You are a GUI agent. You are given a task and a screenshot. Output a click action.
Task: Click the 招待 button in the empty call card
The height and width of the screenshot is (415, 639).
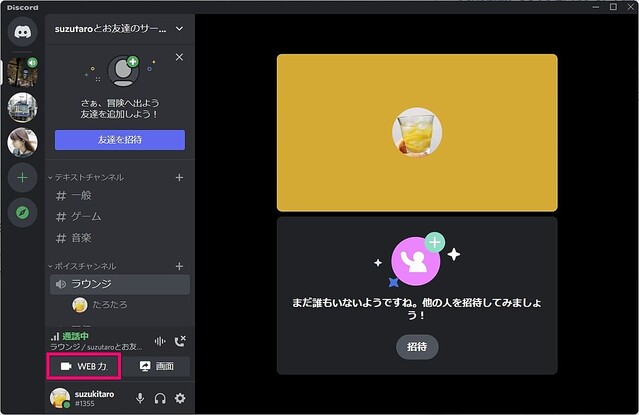tap(416, 346)
